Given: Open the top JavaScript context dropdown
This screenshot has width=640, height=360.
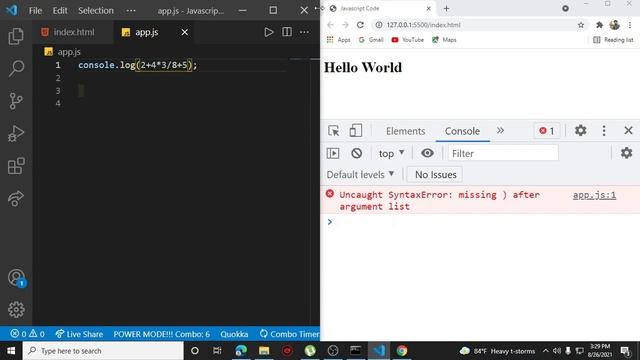Looking at the screenshot, I should pyautogui.click(x=391, y=153).
